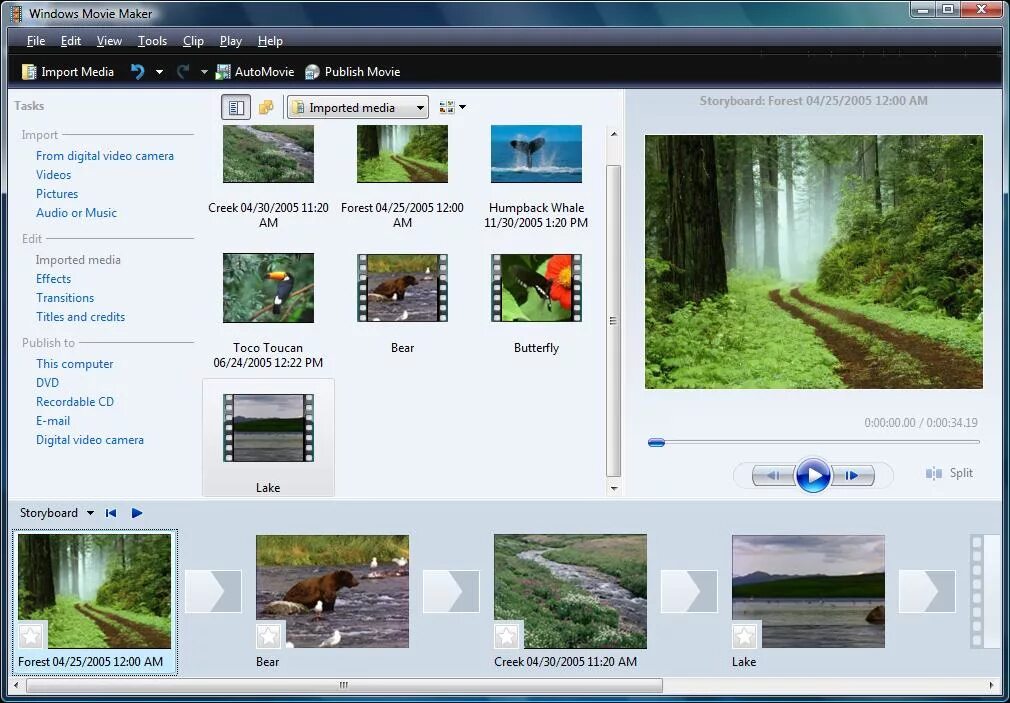Click the Undo arrow icon
This screenshot has height=703, width=1010.
click(x=137, y=72)
